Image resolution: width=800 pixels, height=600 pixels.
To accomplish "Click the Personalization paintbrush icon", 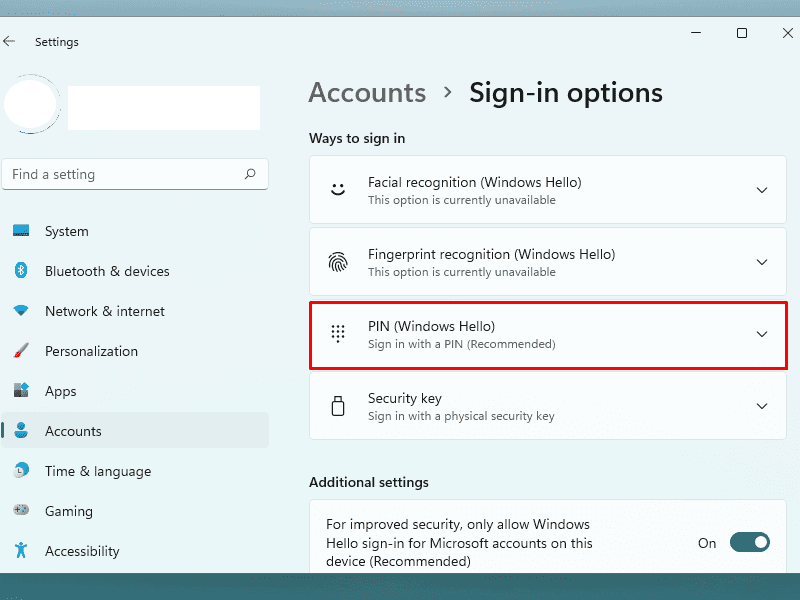I will (x=21, y=351).
